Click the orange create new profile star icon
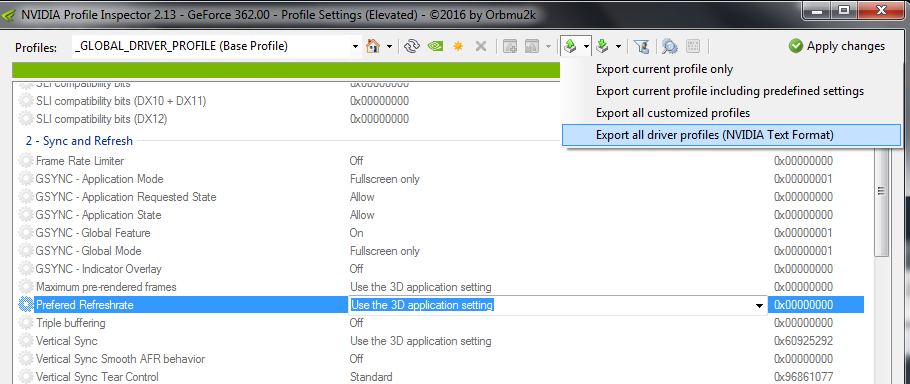Screen dimensions: 910x384 tap(458, 46)
